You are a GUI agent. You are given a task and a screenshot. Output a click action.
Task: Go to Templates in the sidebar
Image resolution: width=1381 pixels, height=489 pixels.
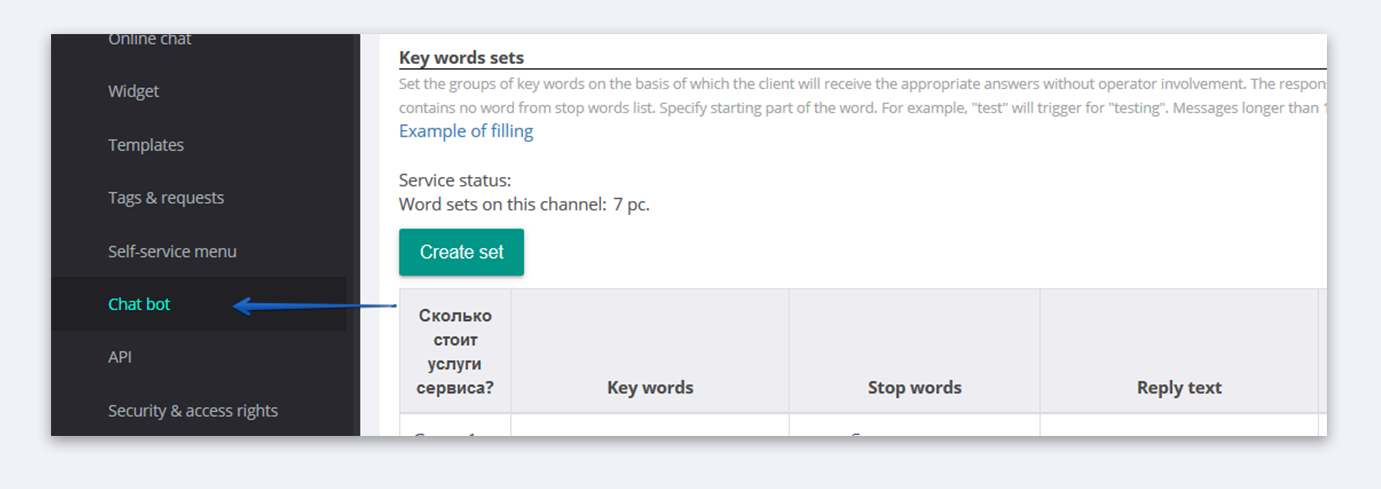coord(146,145)
